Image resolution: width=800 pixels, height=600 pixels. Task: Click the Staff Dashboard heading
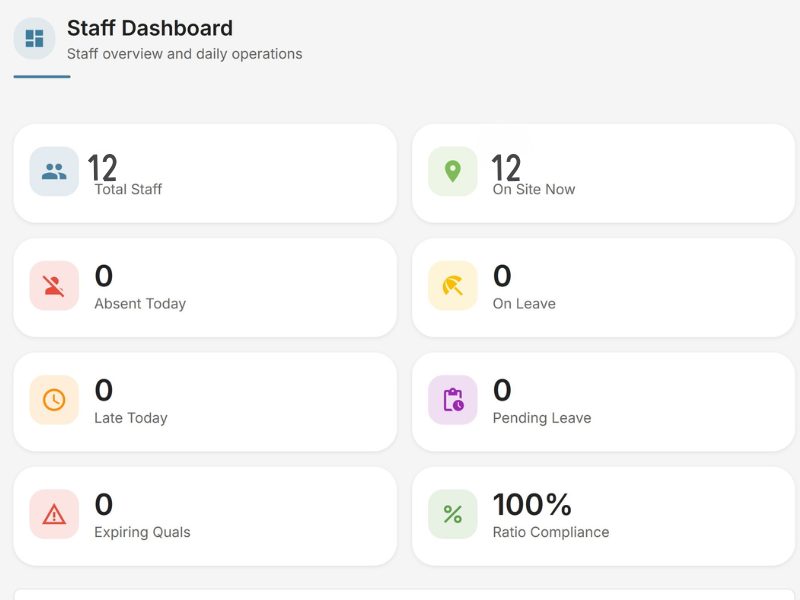150,28
